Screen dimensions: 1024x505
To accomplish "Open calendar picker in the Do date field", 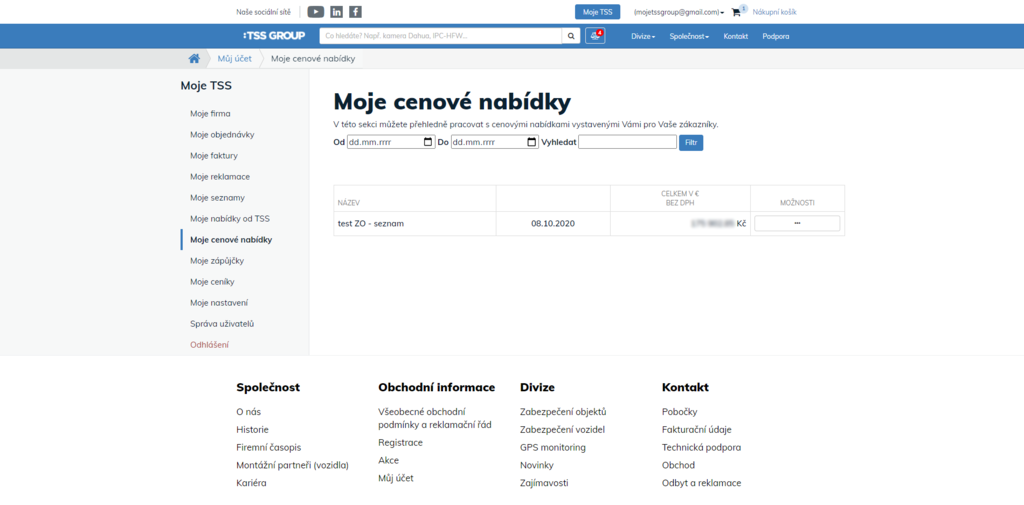I will (532, 142).
